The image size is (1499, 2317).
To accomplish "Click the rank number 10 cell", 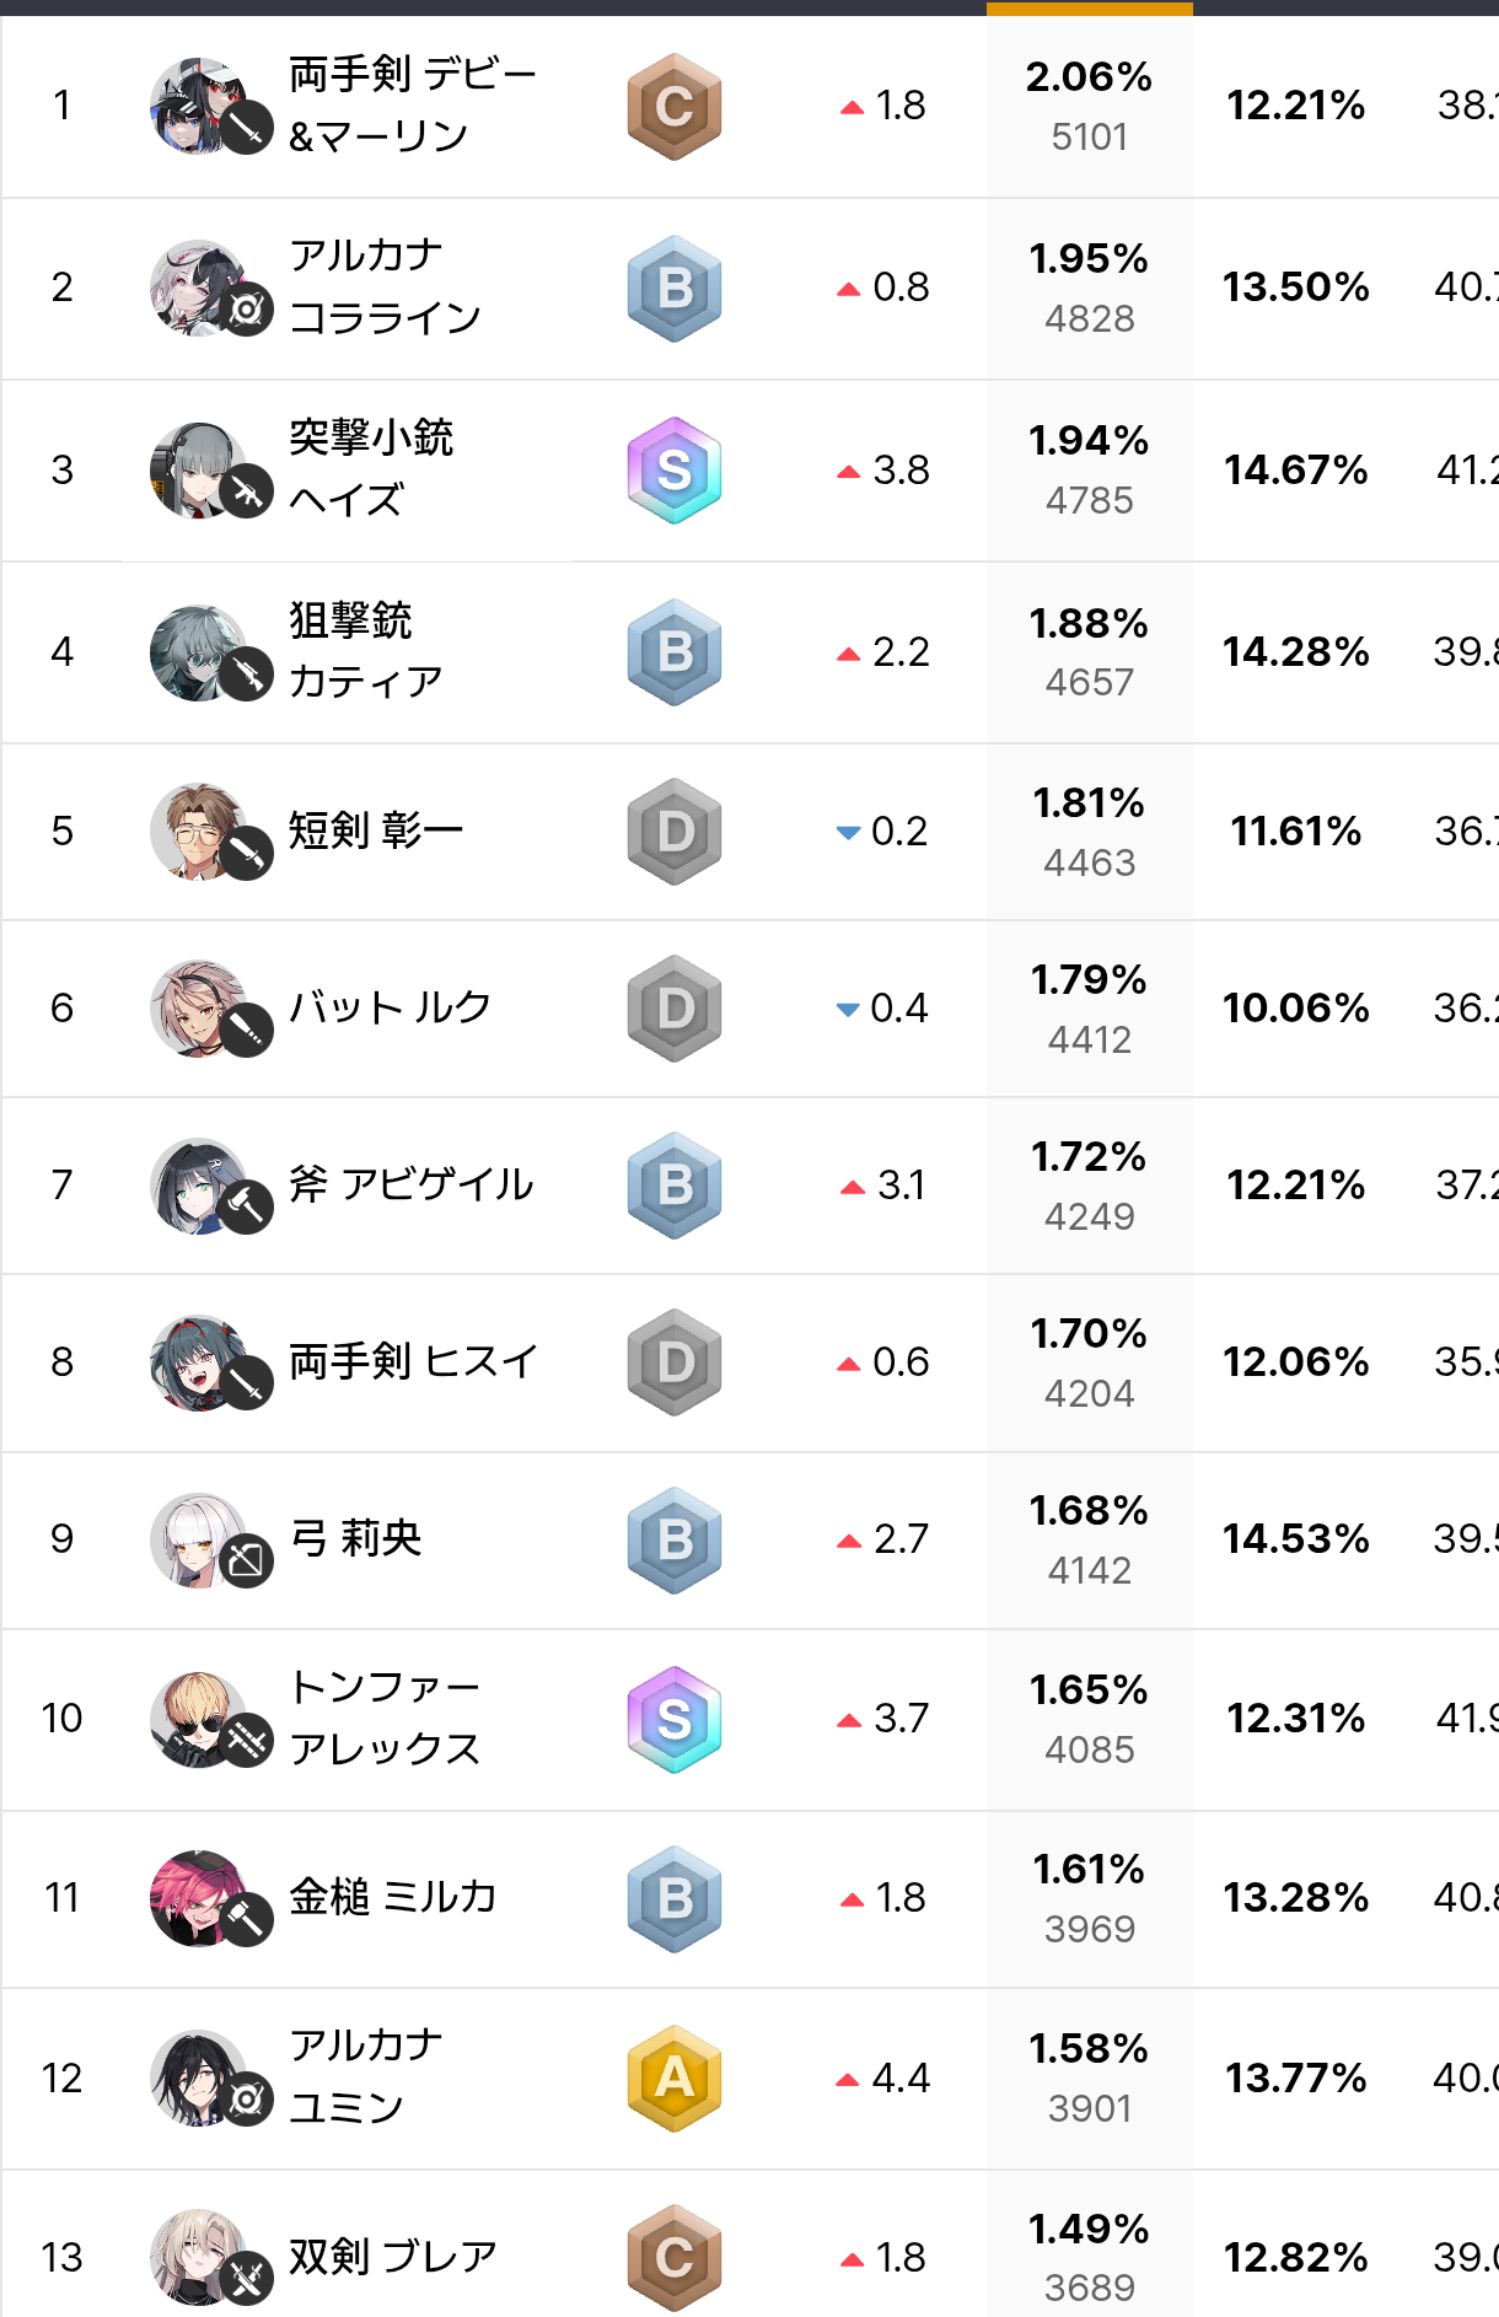I will [62, 1718].
